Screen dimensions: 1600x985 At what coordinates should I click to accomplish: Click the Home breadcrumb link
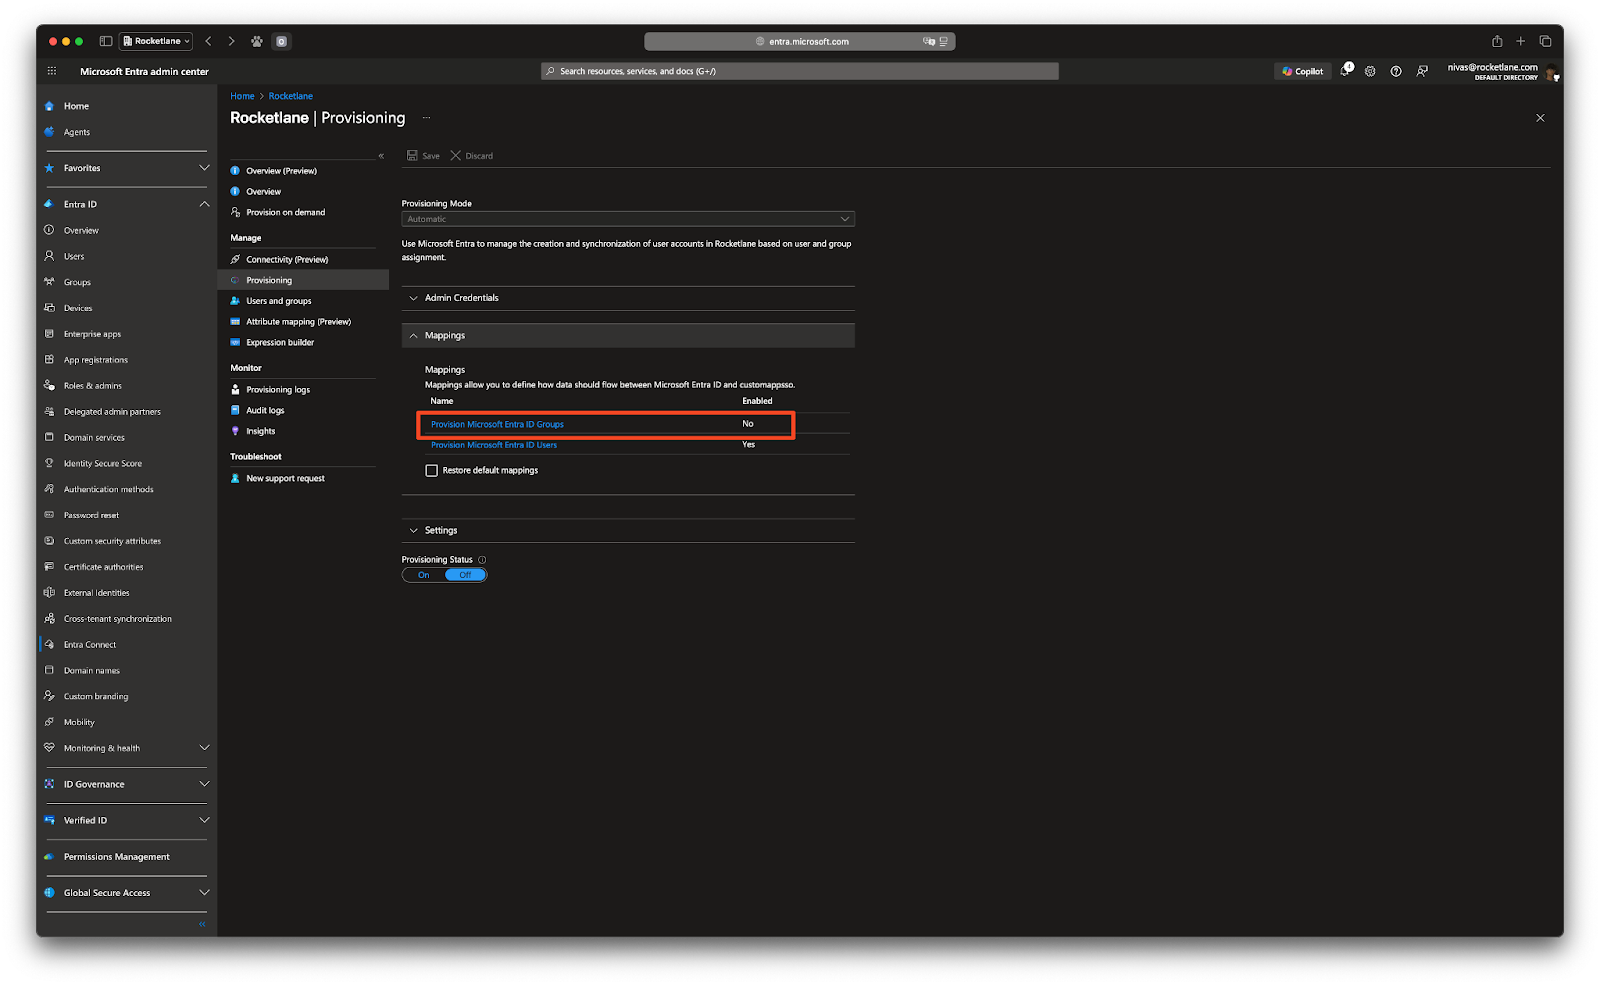[x=242, y=96]
